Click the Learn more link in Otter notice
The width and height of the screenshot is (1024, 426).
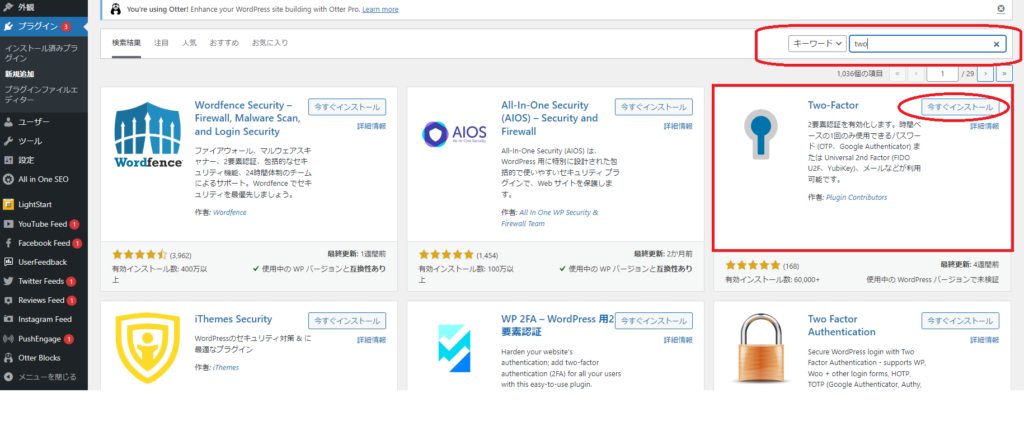(380, 9)
